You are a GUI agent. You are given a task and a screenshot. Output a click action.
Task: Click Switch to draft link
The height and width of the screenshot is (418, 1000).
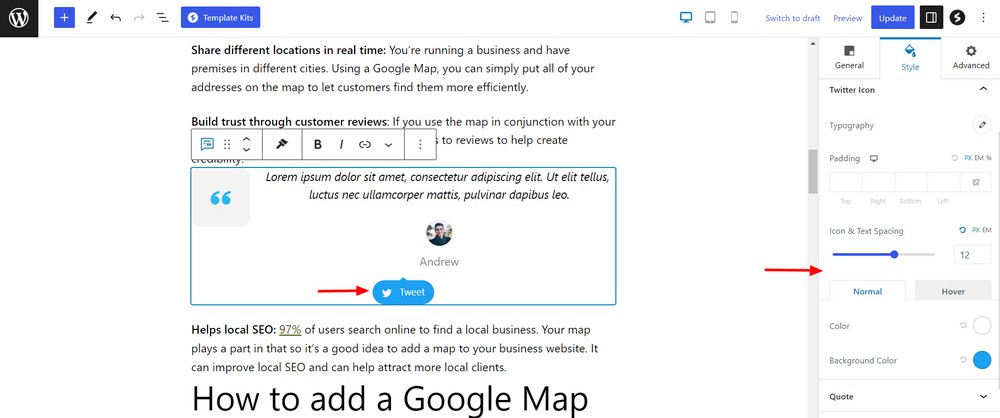click(792, 18)
